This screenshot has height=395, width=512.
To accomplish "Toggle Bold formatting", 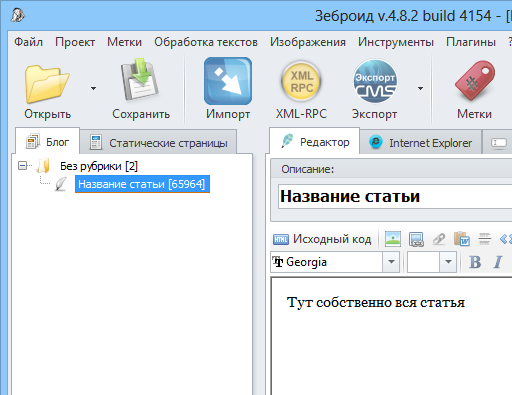I will [x=475, y=262].
